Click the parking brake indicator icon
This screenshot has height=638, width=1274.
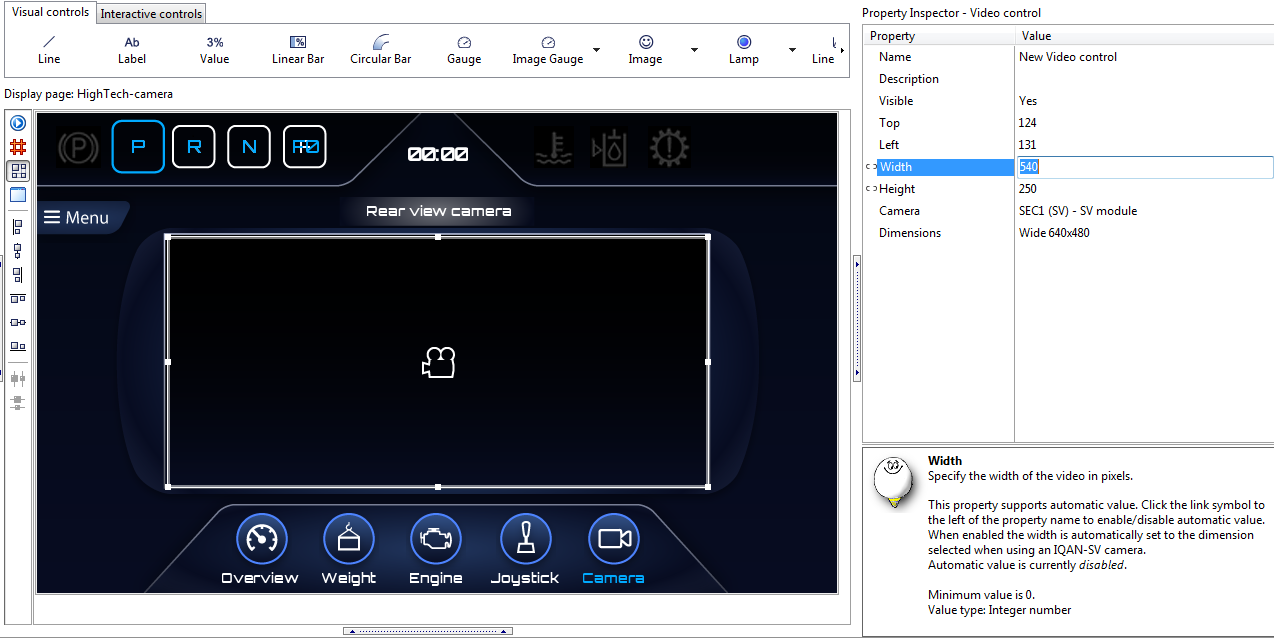pyautogui.click(x=78, y=148)
